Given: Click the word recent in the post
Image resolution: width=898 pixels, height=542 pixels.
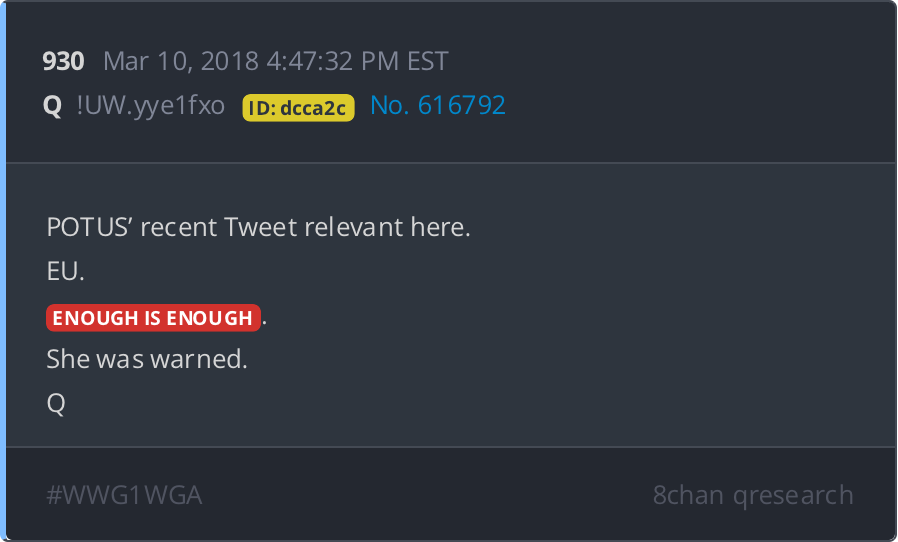Looking at the screenshot, I should [180, 227].
